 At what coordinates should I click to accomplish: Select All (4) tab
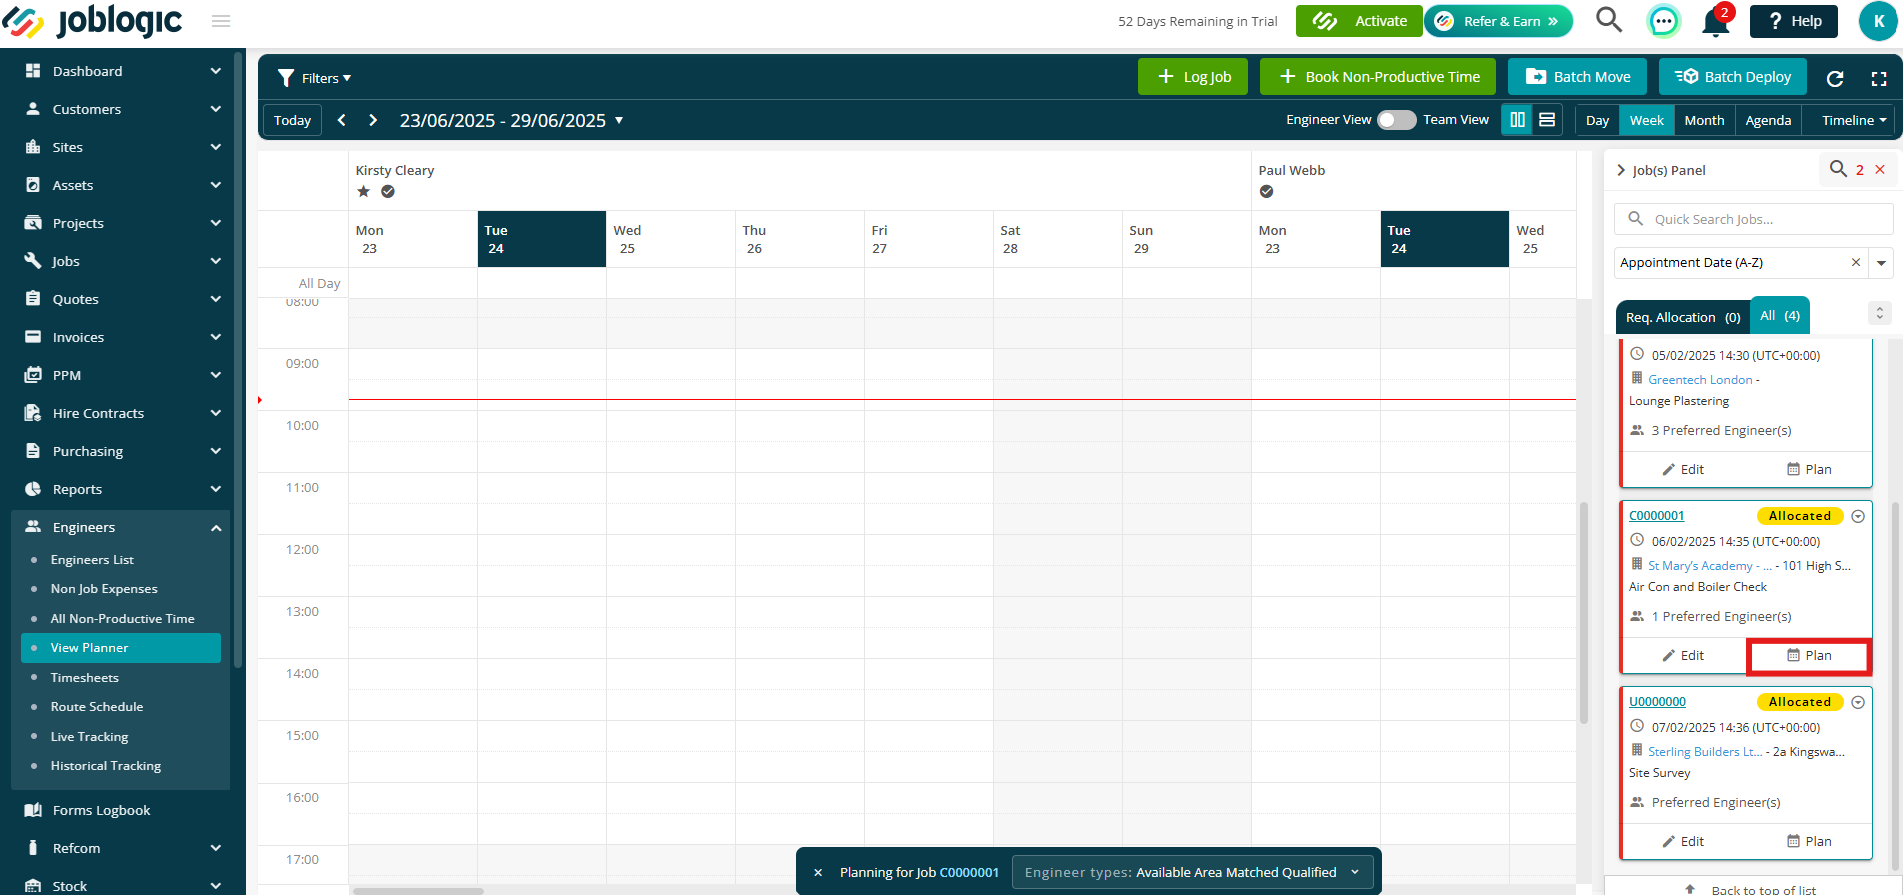pos(1780,315)
